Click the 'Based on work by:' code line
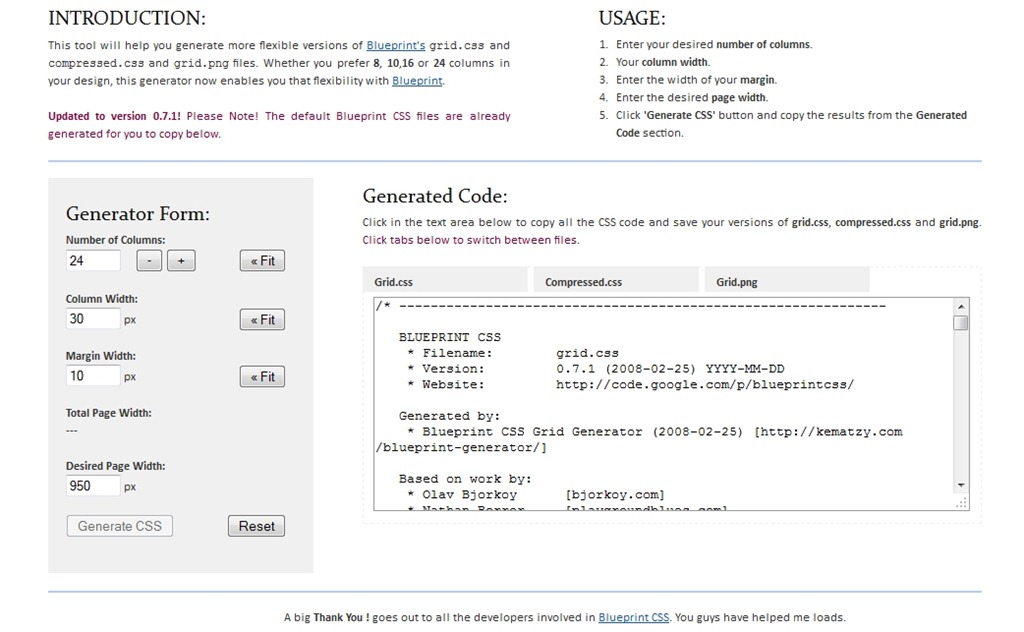 (465, 479)
